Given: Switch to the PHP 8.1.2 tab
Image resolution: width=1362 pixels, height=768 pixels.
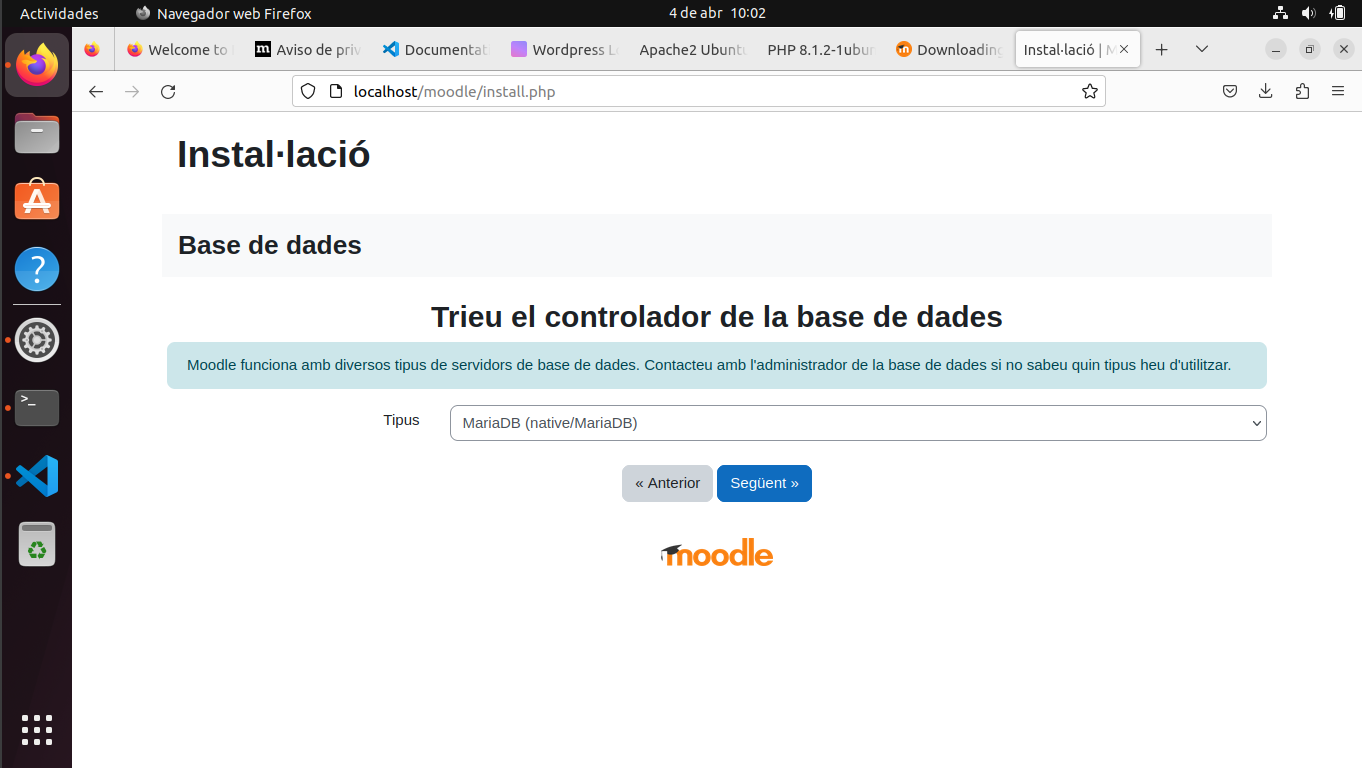Looking at the screenshot, I should tap(819, 49).
